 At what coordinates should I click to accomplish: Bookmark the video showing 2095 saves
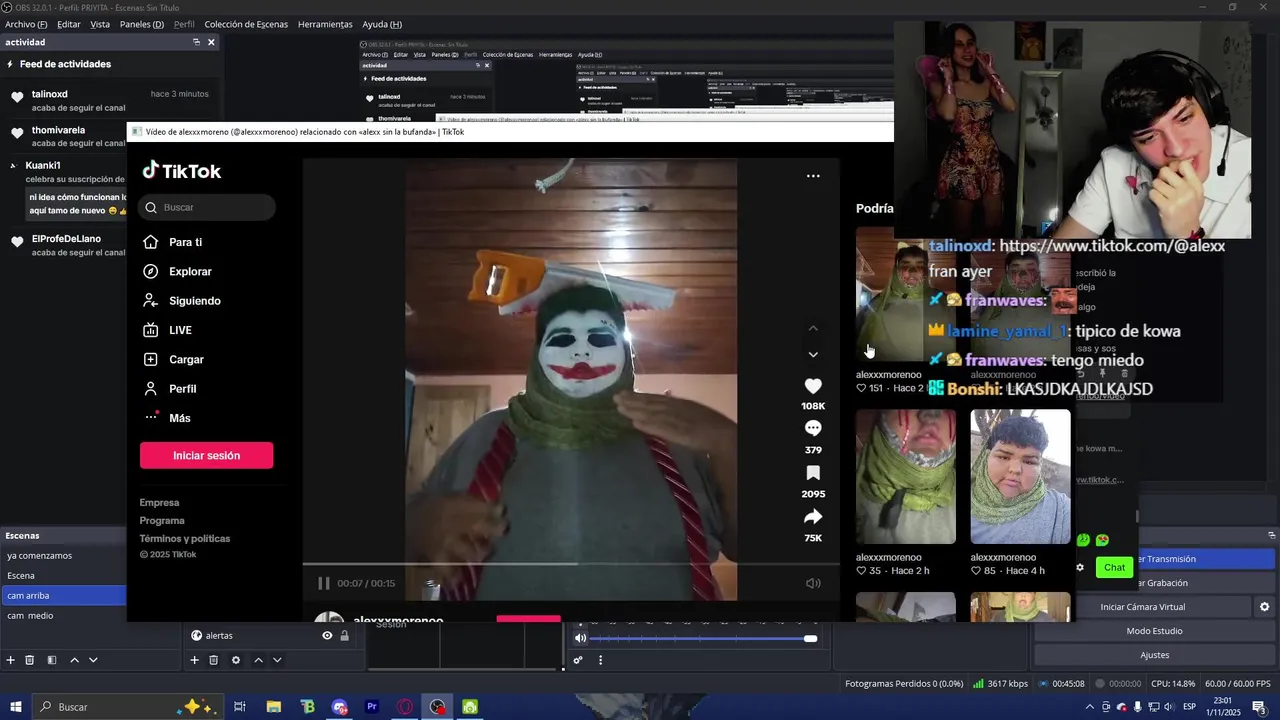pos(813,473)
